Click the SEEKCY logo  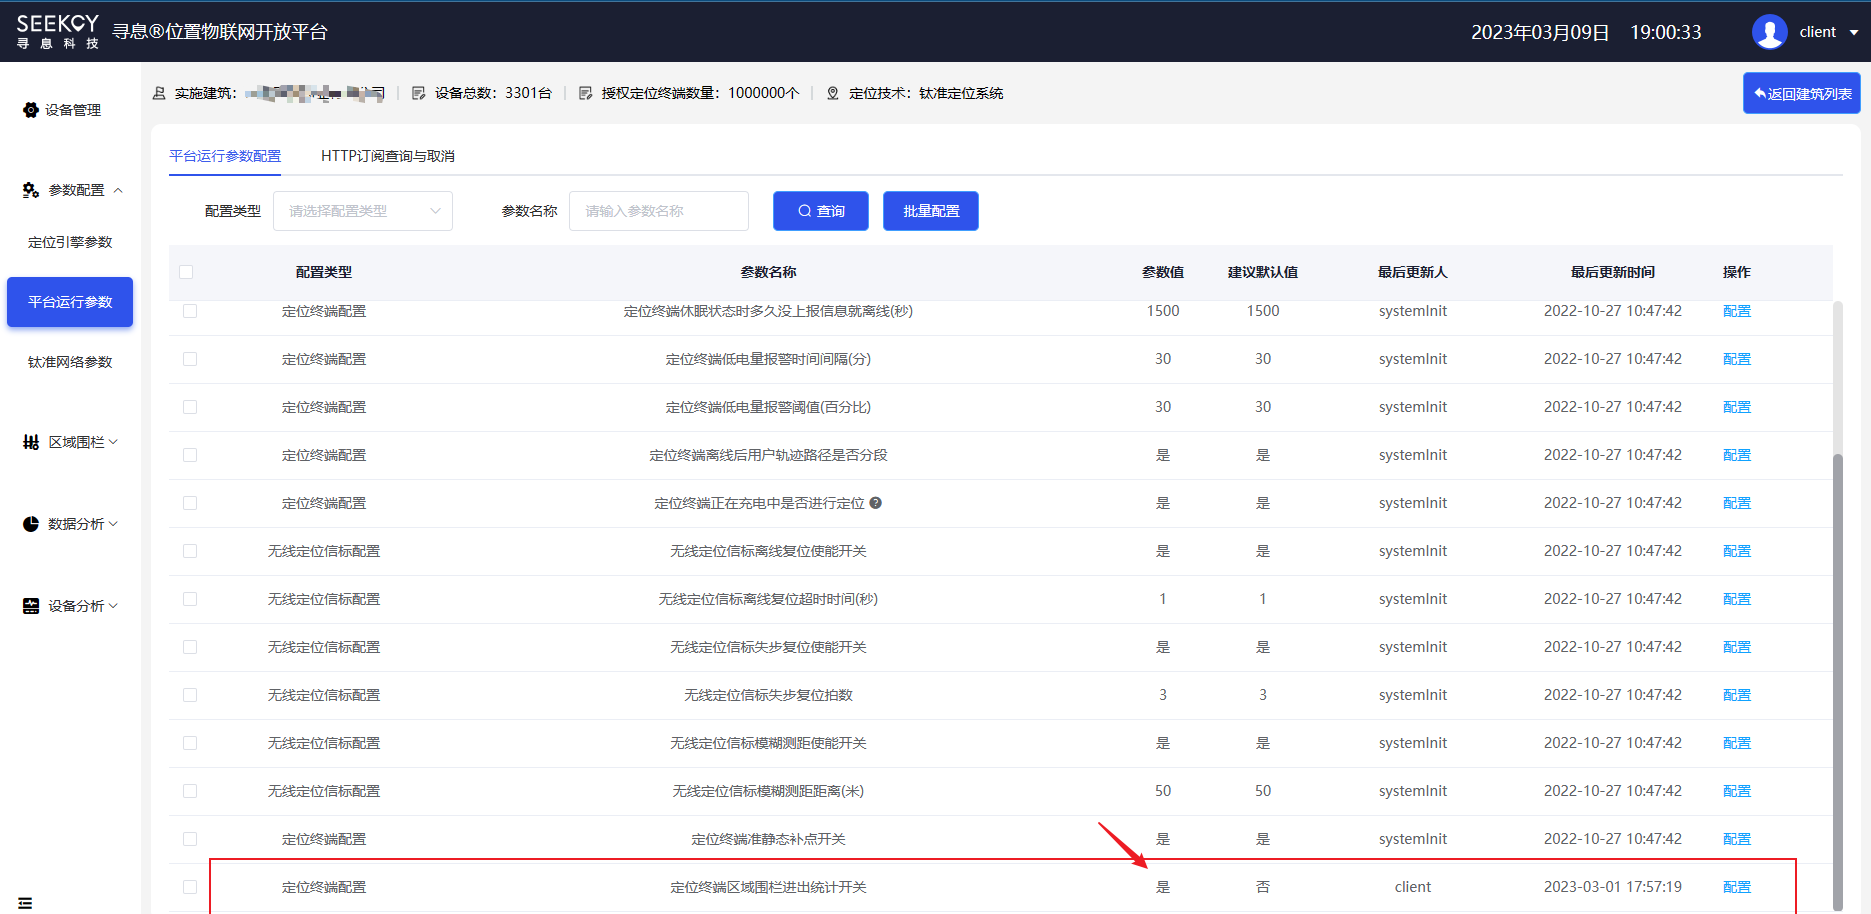[58, 31]
